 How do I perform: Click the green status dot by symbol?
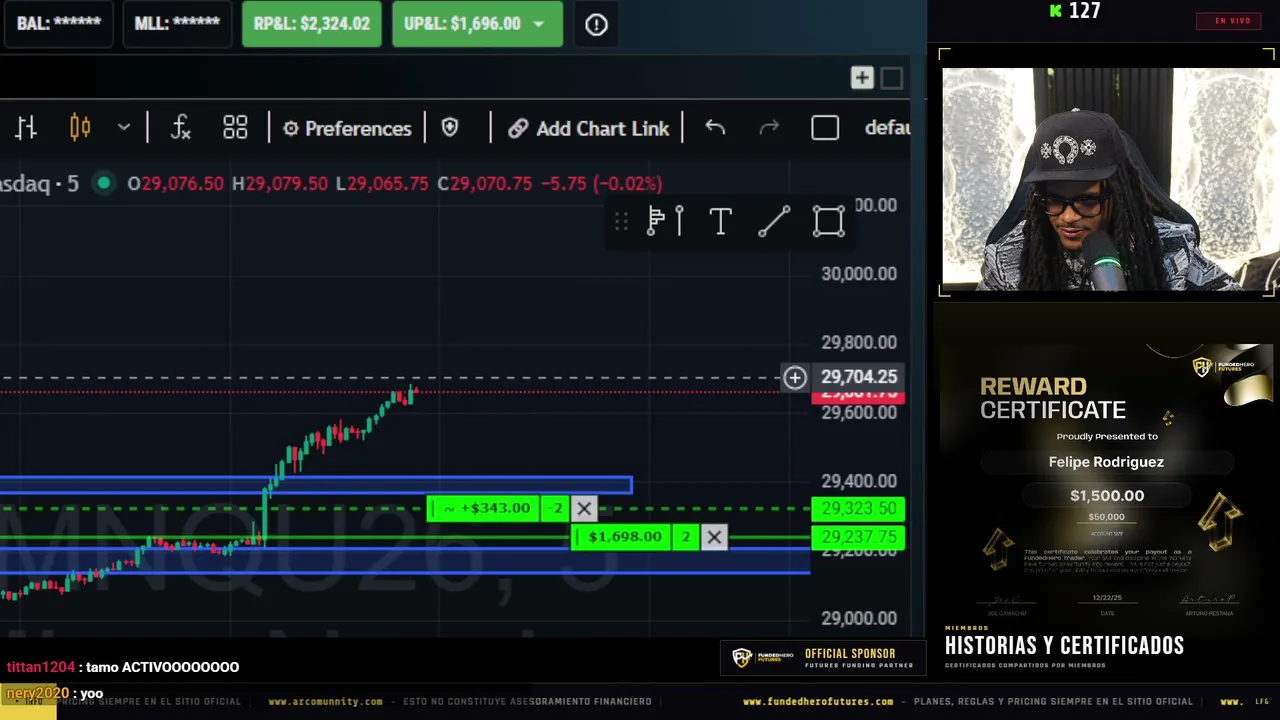click(x=103, y=183)
